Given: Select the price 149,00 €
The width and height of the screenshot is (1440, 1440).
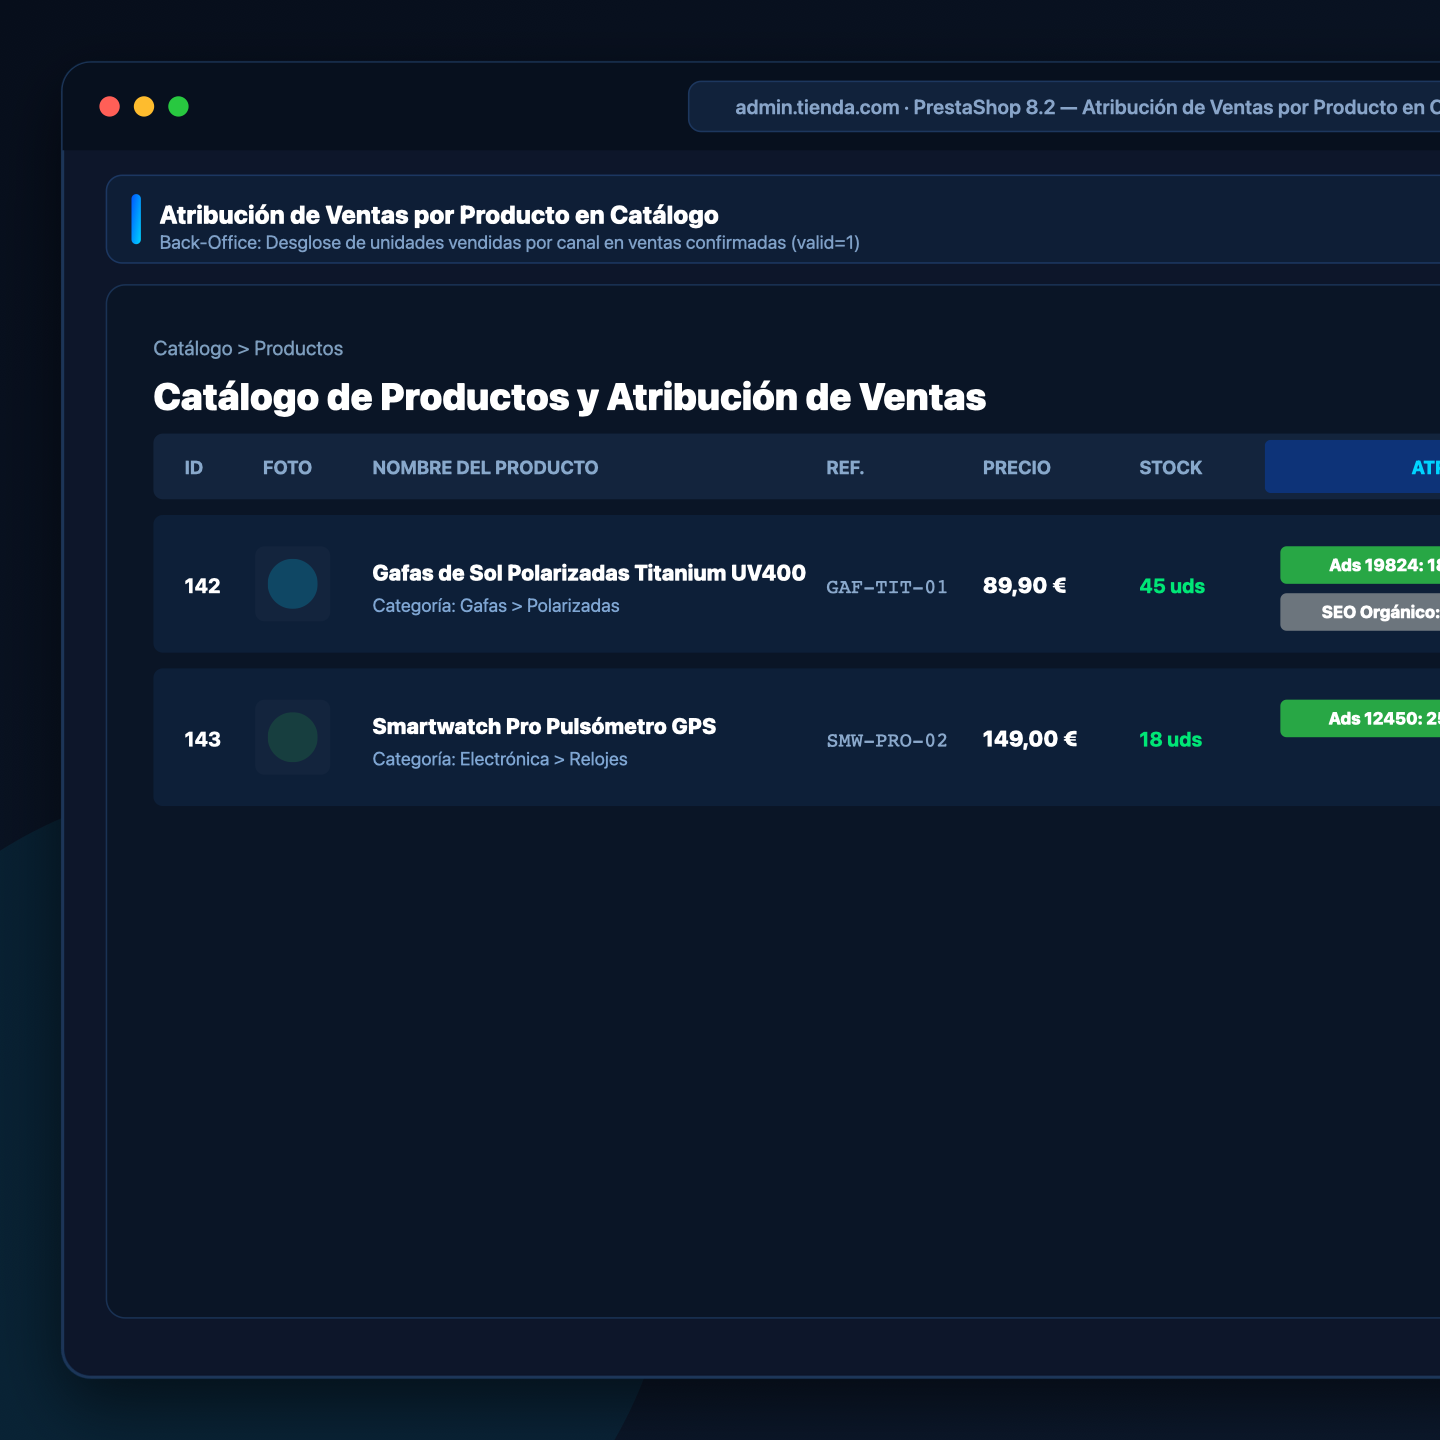Looking at the screenshot, I should click(1030, 739).
